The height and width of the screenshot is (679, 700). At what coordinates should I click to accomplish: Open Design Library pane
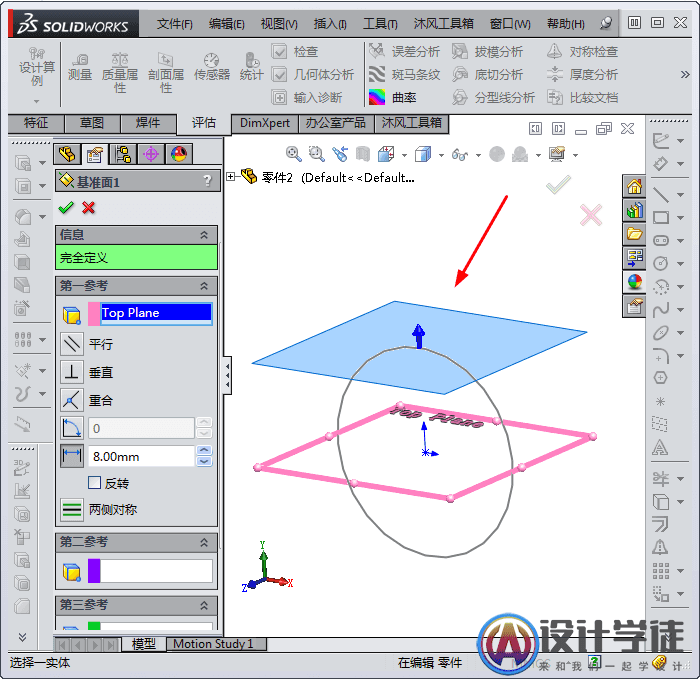click(634, 210)
